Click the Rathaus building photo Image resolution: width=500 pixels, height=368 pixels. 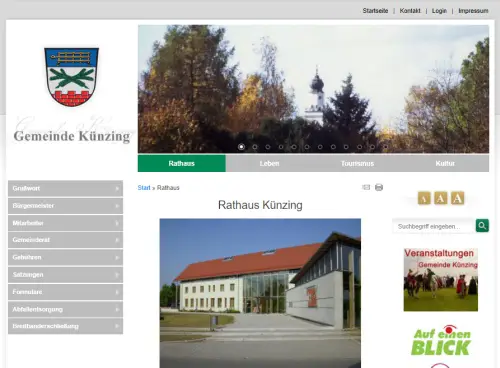pyautogui.click(x=260, y=293)
